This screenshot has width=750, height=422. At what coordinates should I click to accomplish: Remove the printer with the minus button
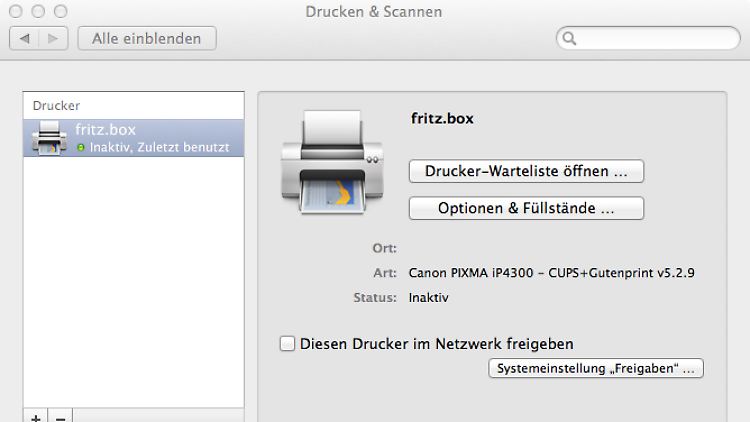[x=60, y=416]
